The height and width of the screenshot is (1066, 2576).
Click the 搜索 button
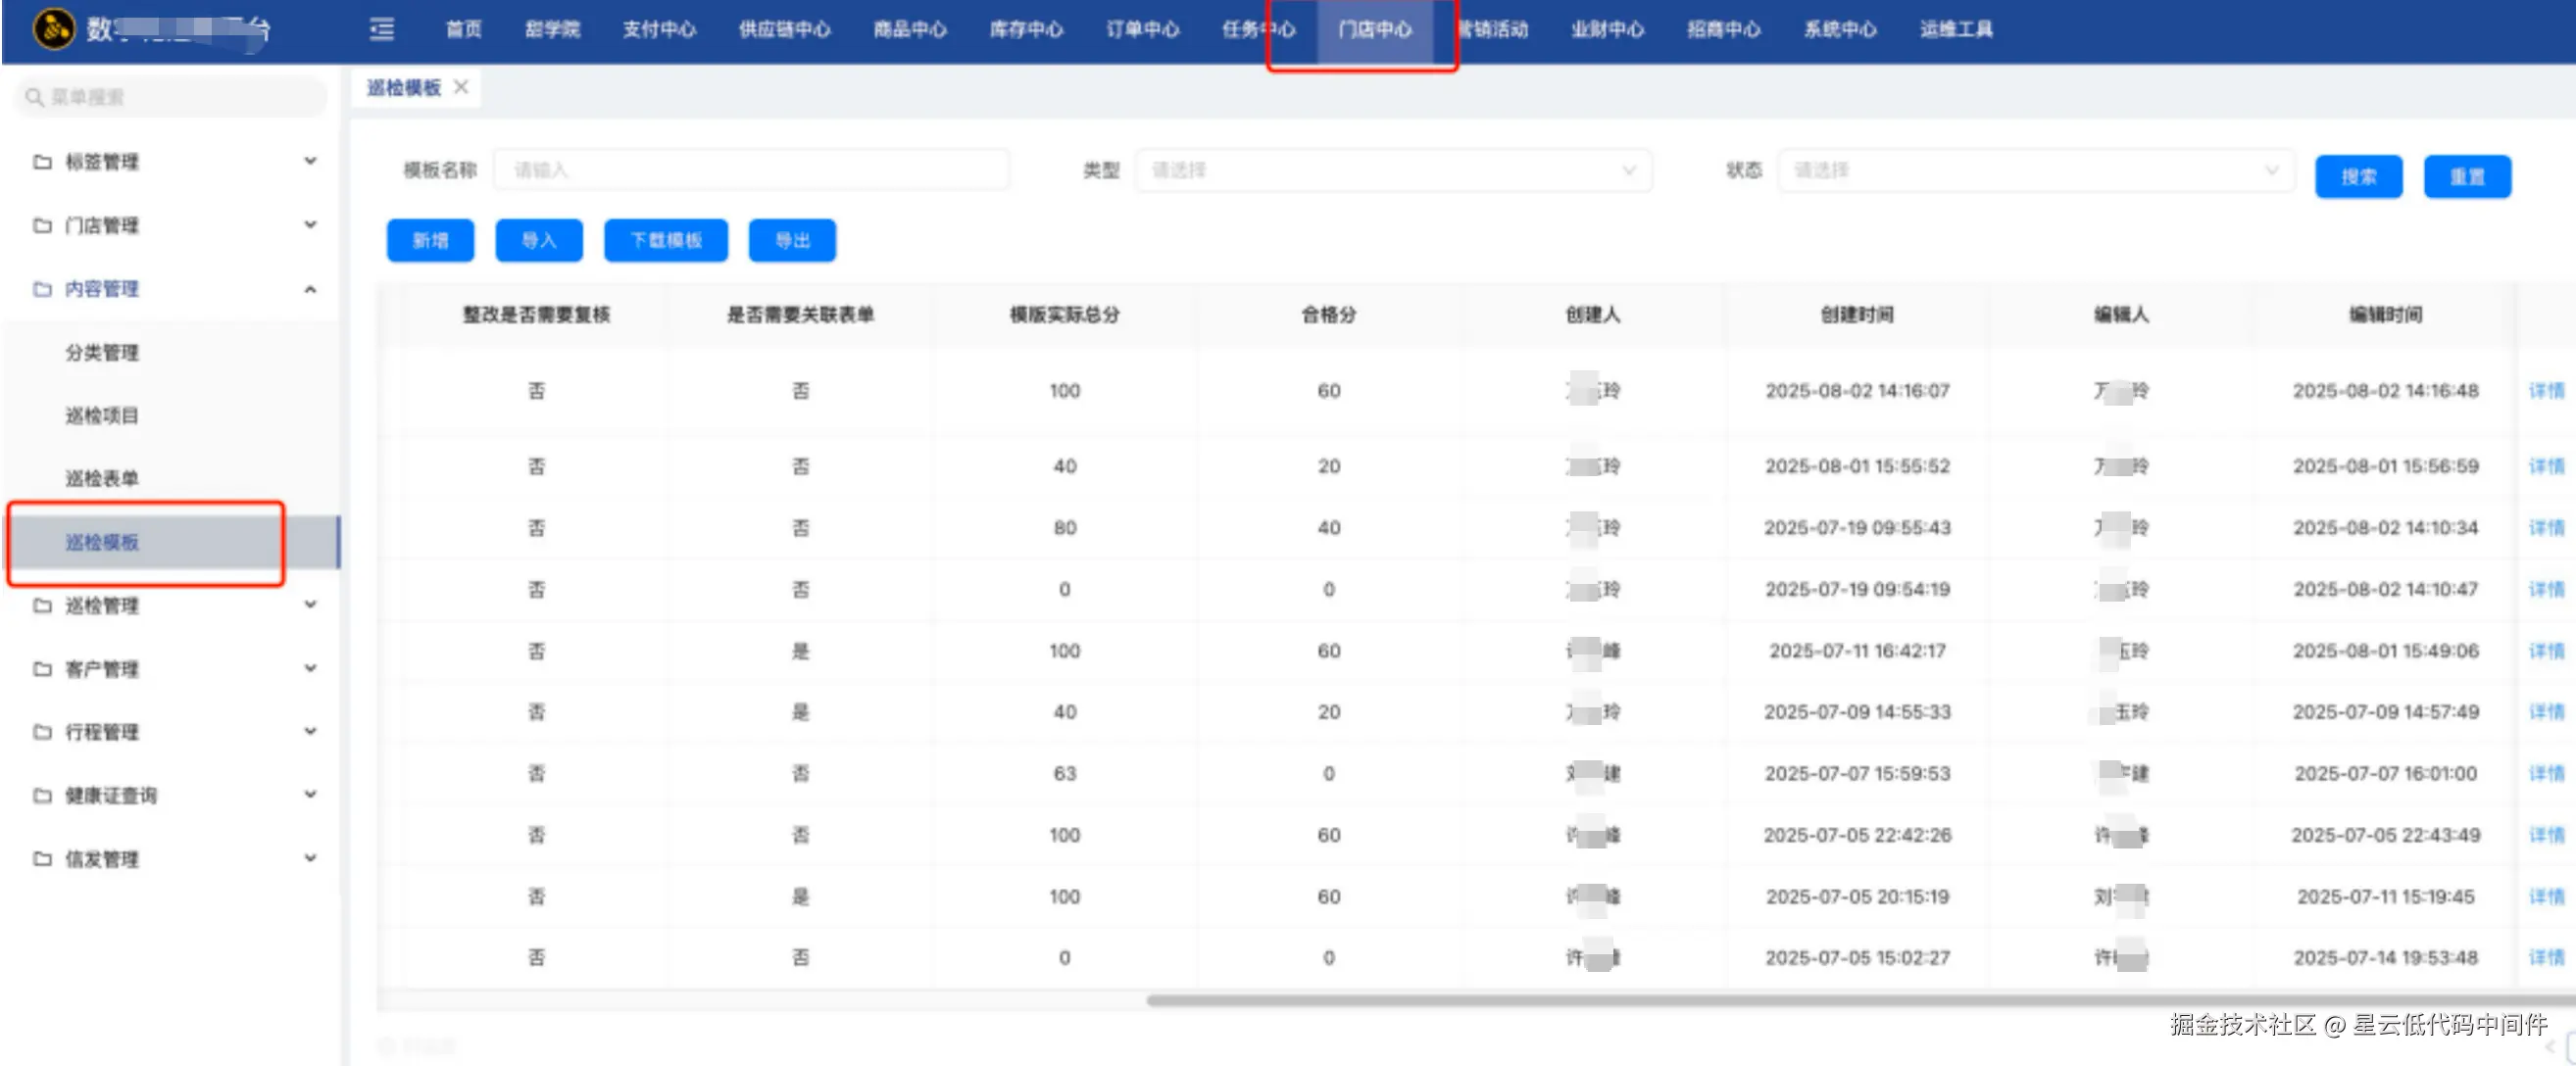(x=2358, y=176)
